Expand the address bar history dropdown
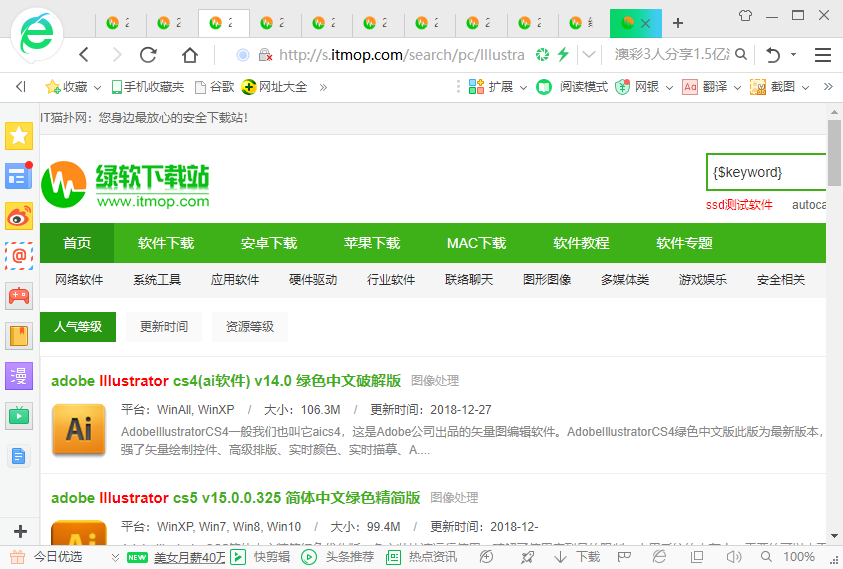This screenshot has height=569, width=843. tap(589, 54)
